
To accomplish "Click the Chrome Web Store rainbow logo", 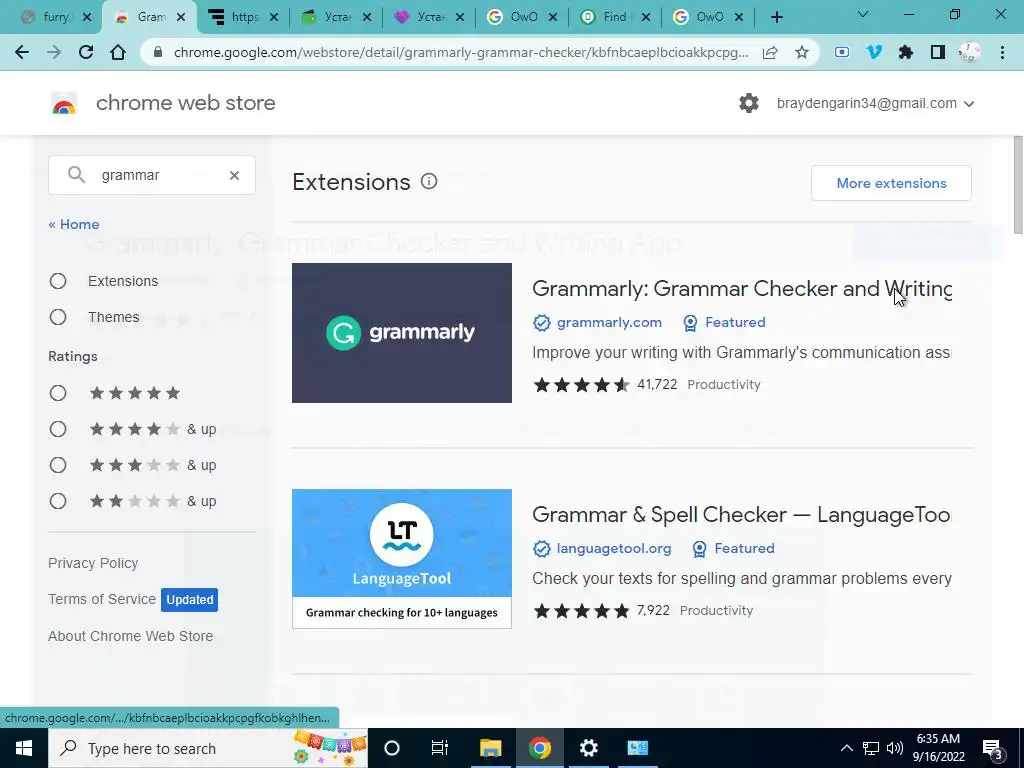I will coord(64,104).
